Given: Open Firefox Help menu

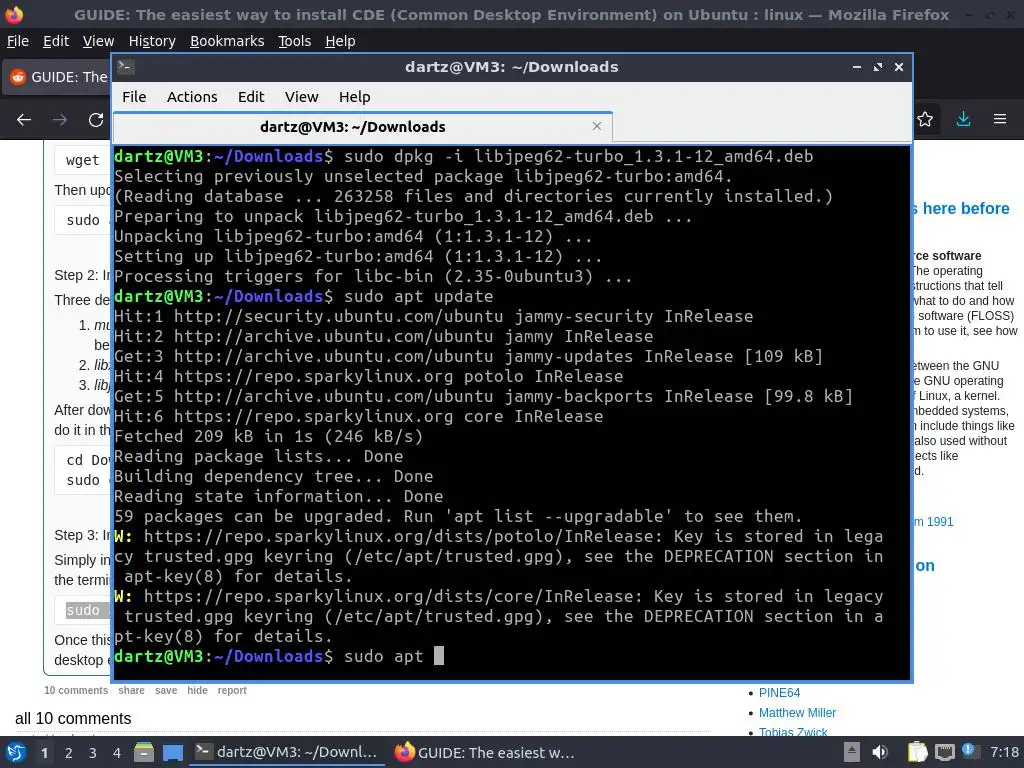Looking at the screenshot, I should 340,41.
